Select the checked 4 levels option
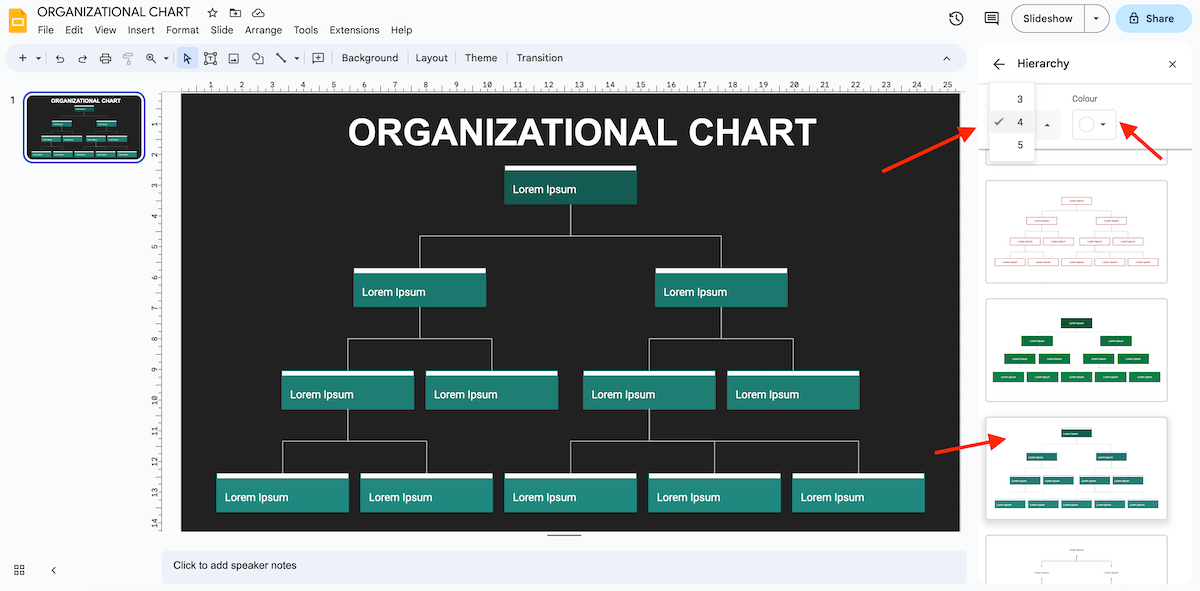 point(1012,122)
